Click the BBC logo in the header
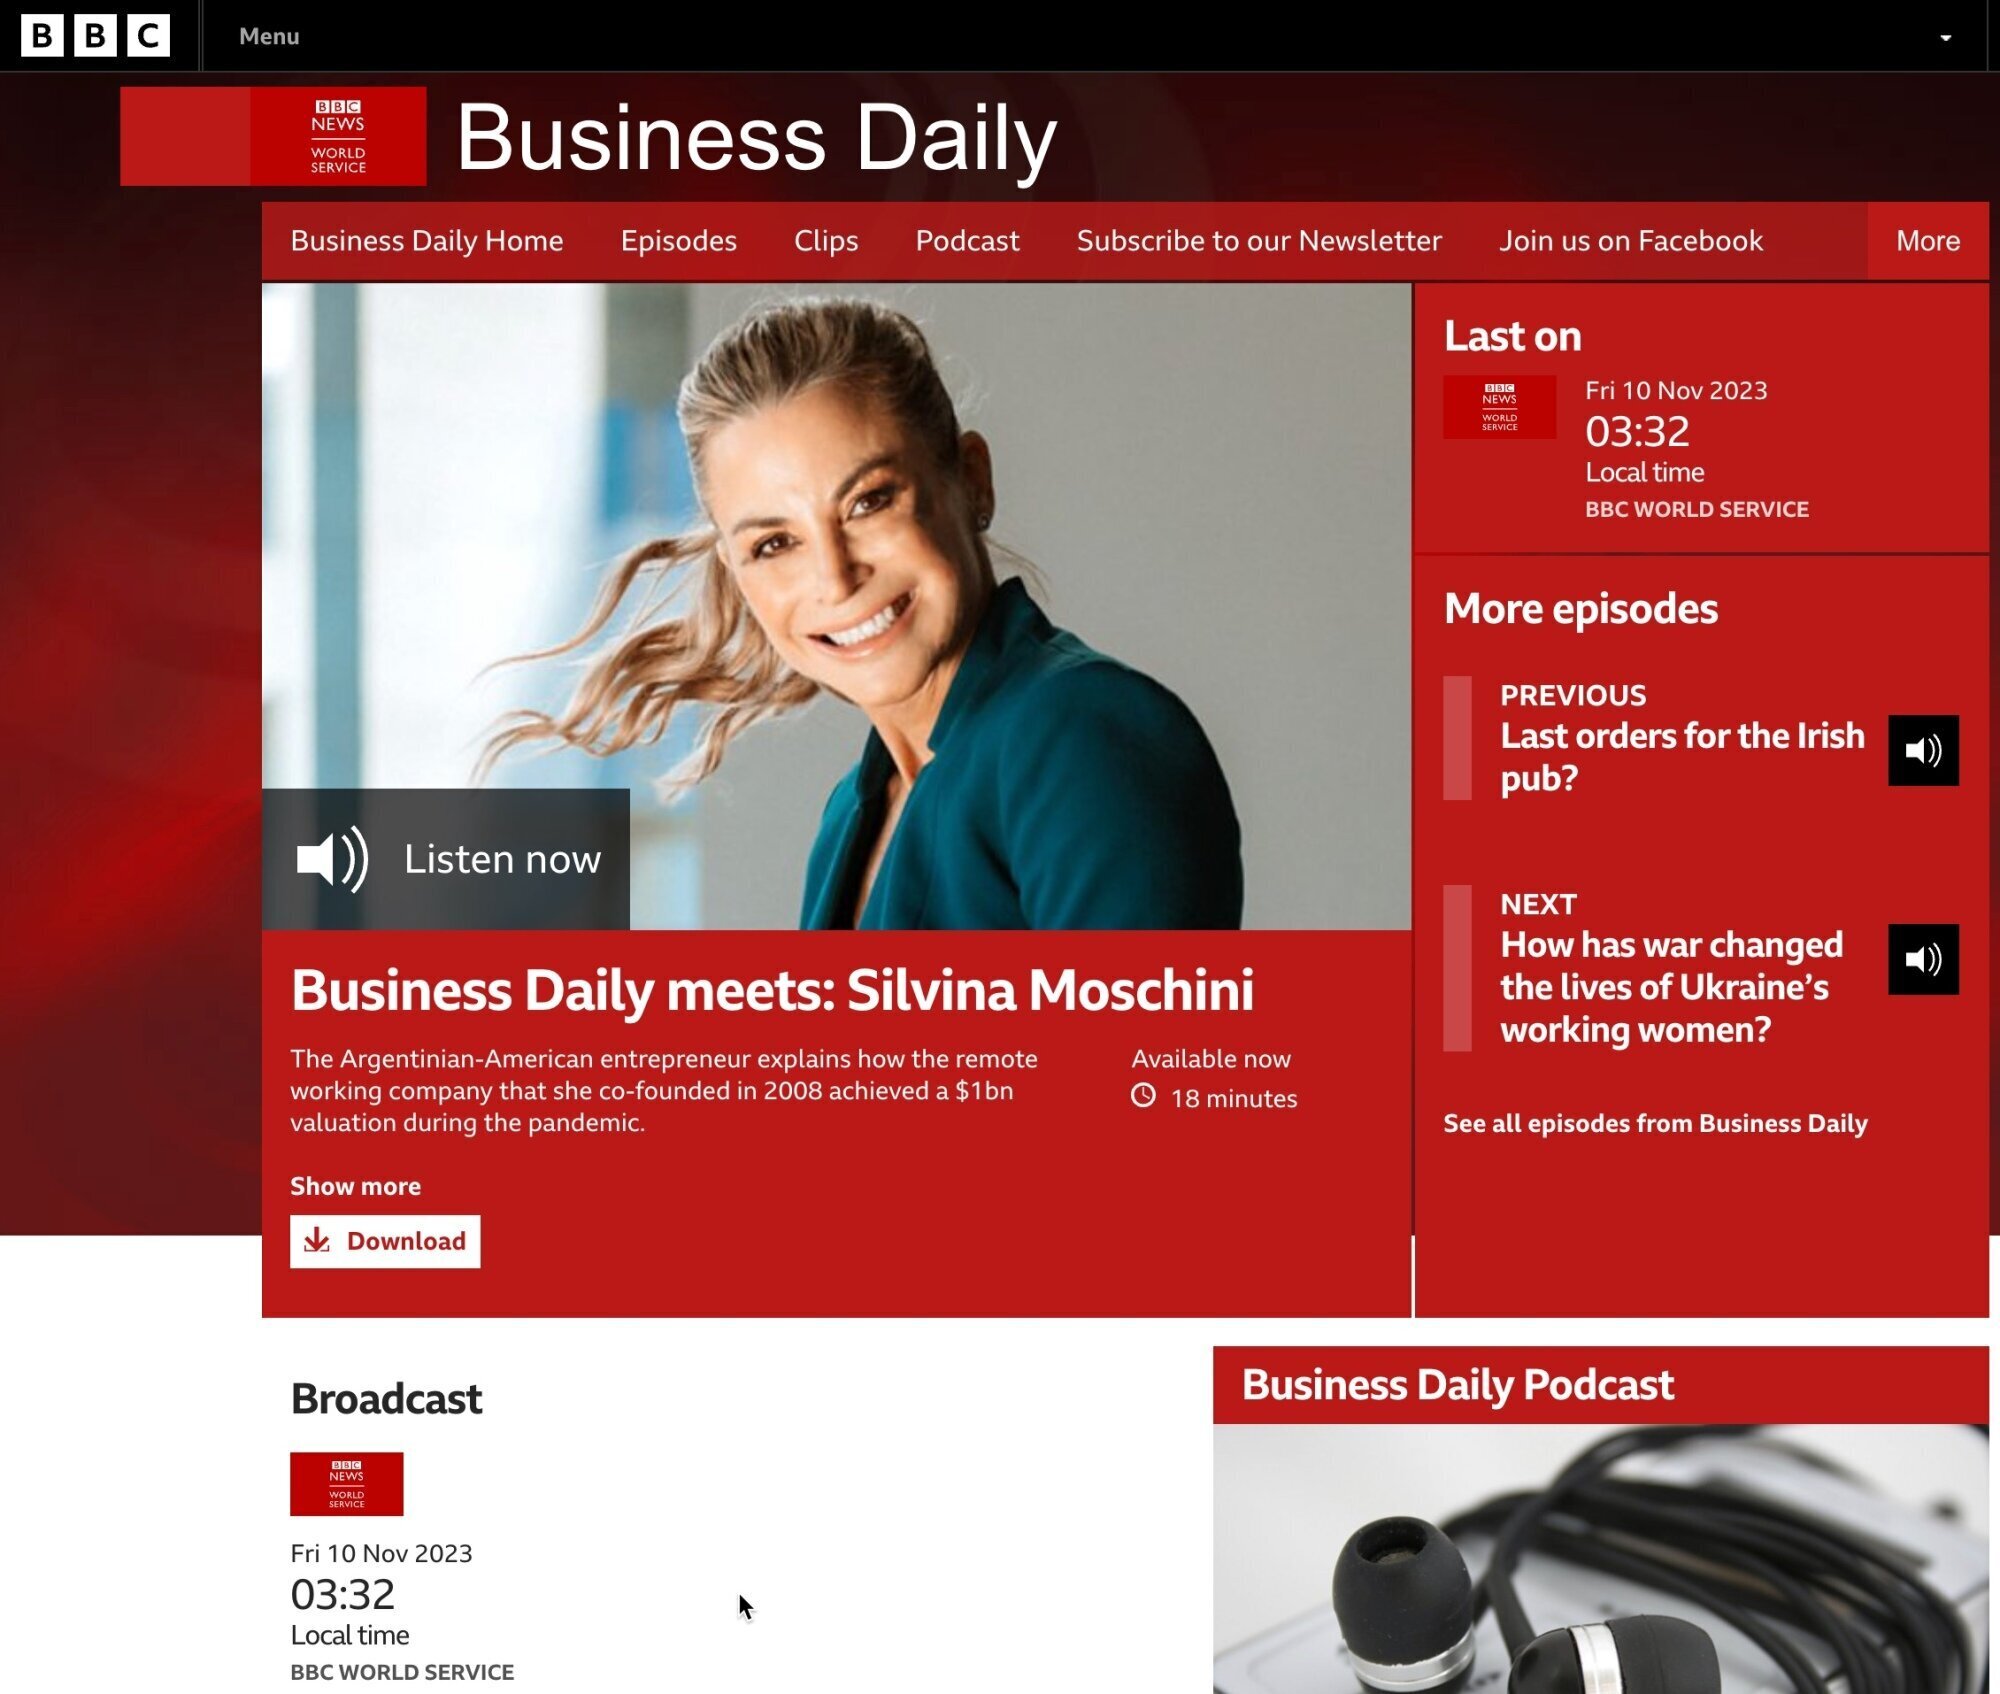This screenshot has height=1694, width=2000. click(95, 36)
